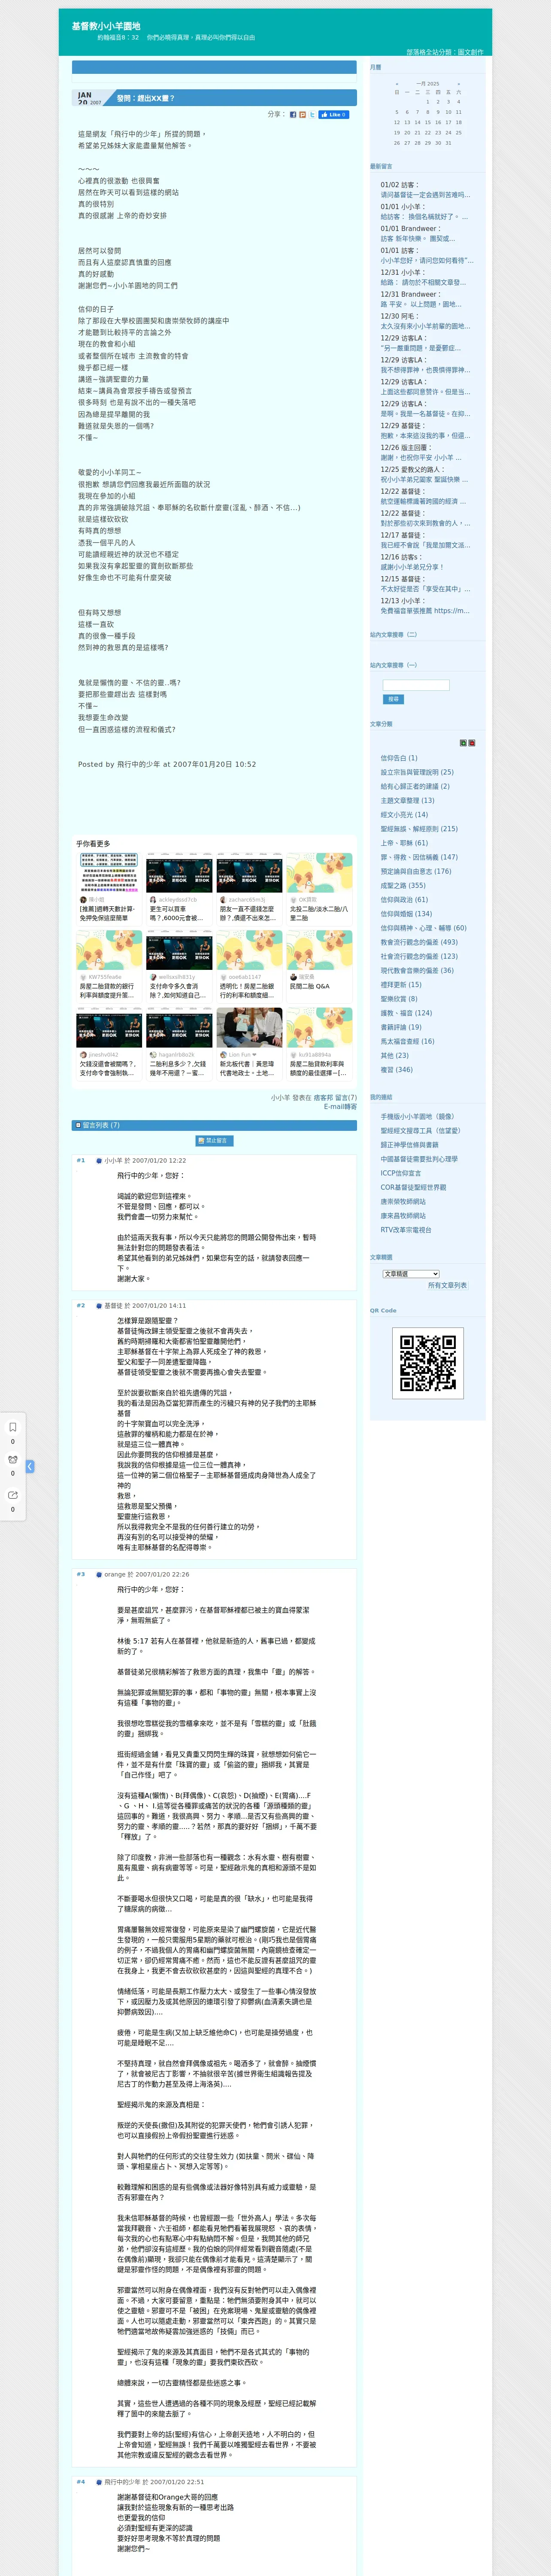This screenshot has height=2576, width=551.
Task: Go to next month in calendar
Action: (x=459, y=84)
